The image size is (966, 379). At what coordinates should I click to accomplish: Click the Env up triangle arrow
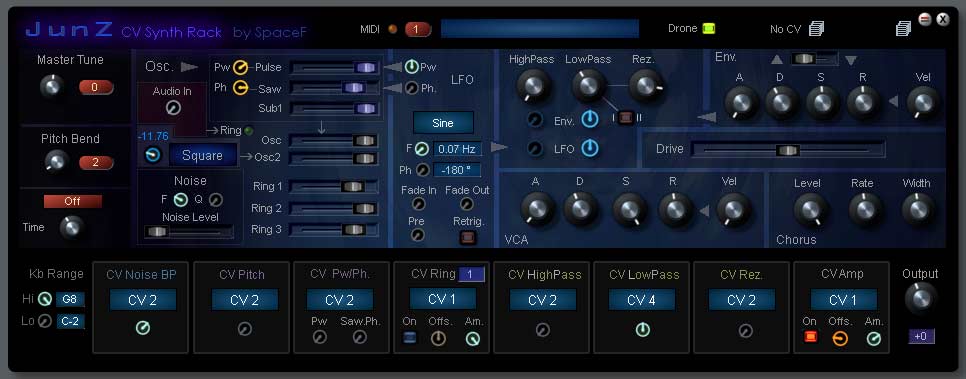tap(777, 60)
